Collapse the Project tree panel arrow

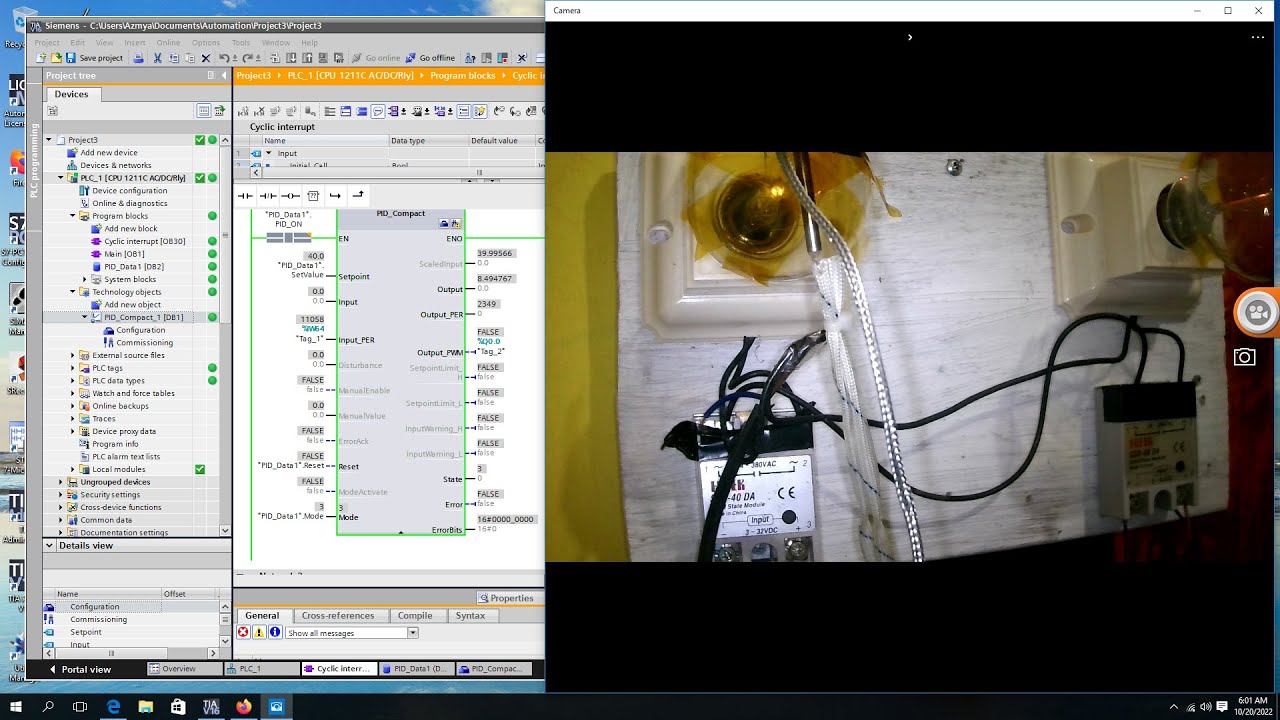tap(224, 76)
